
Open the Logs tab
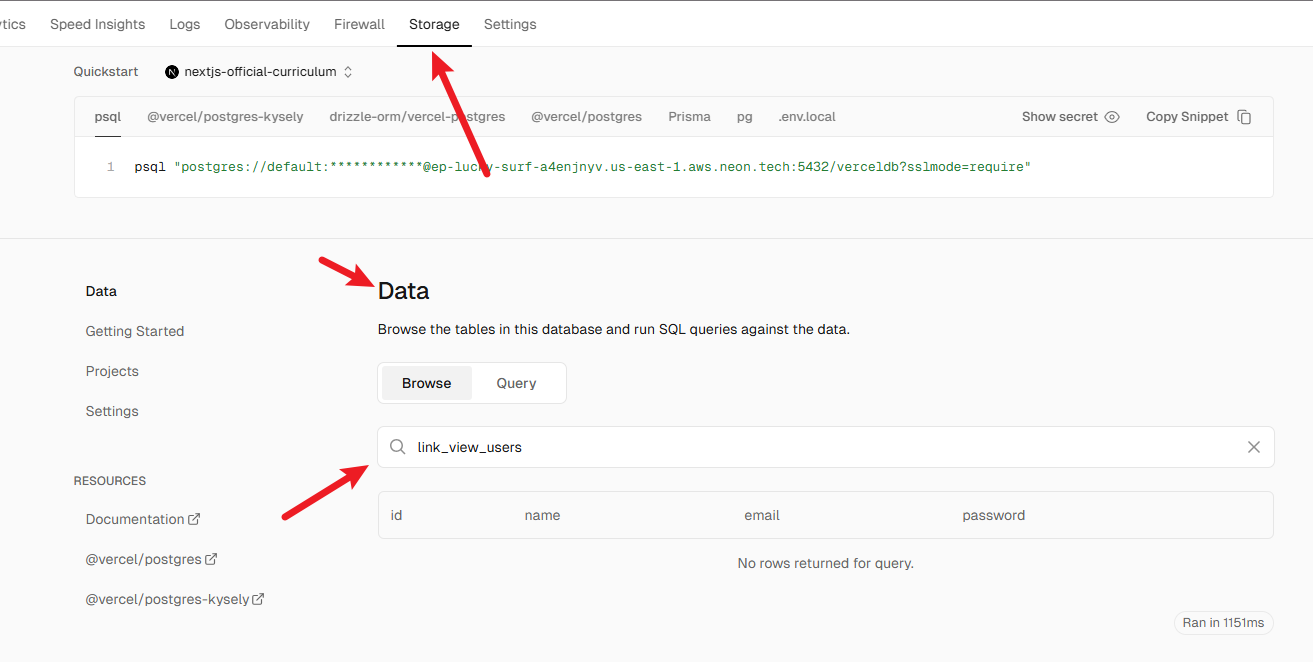coord(185,24)
